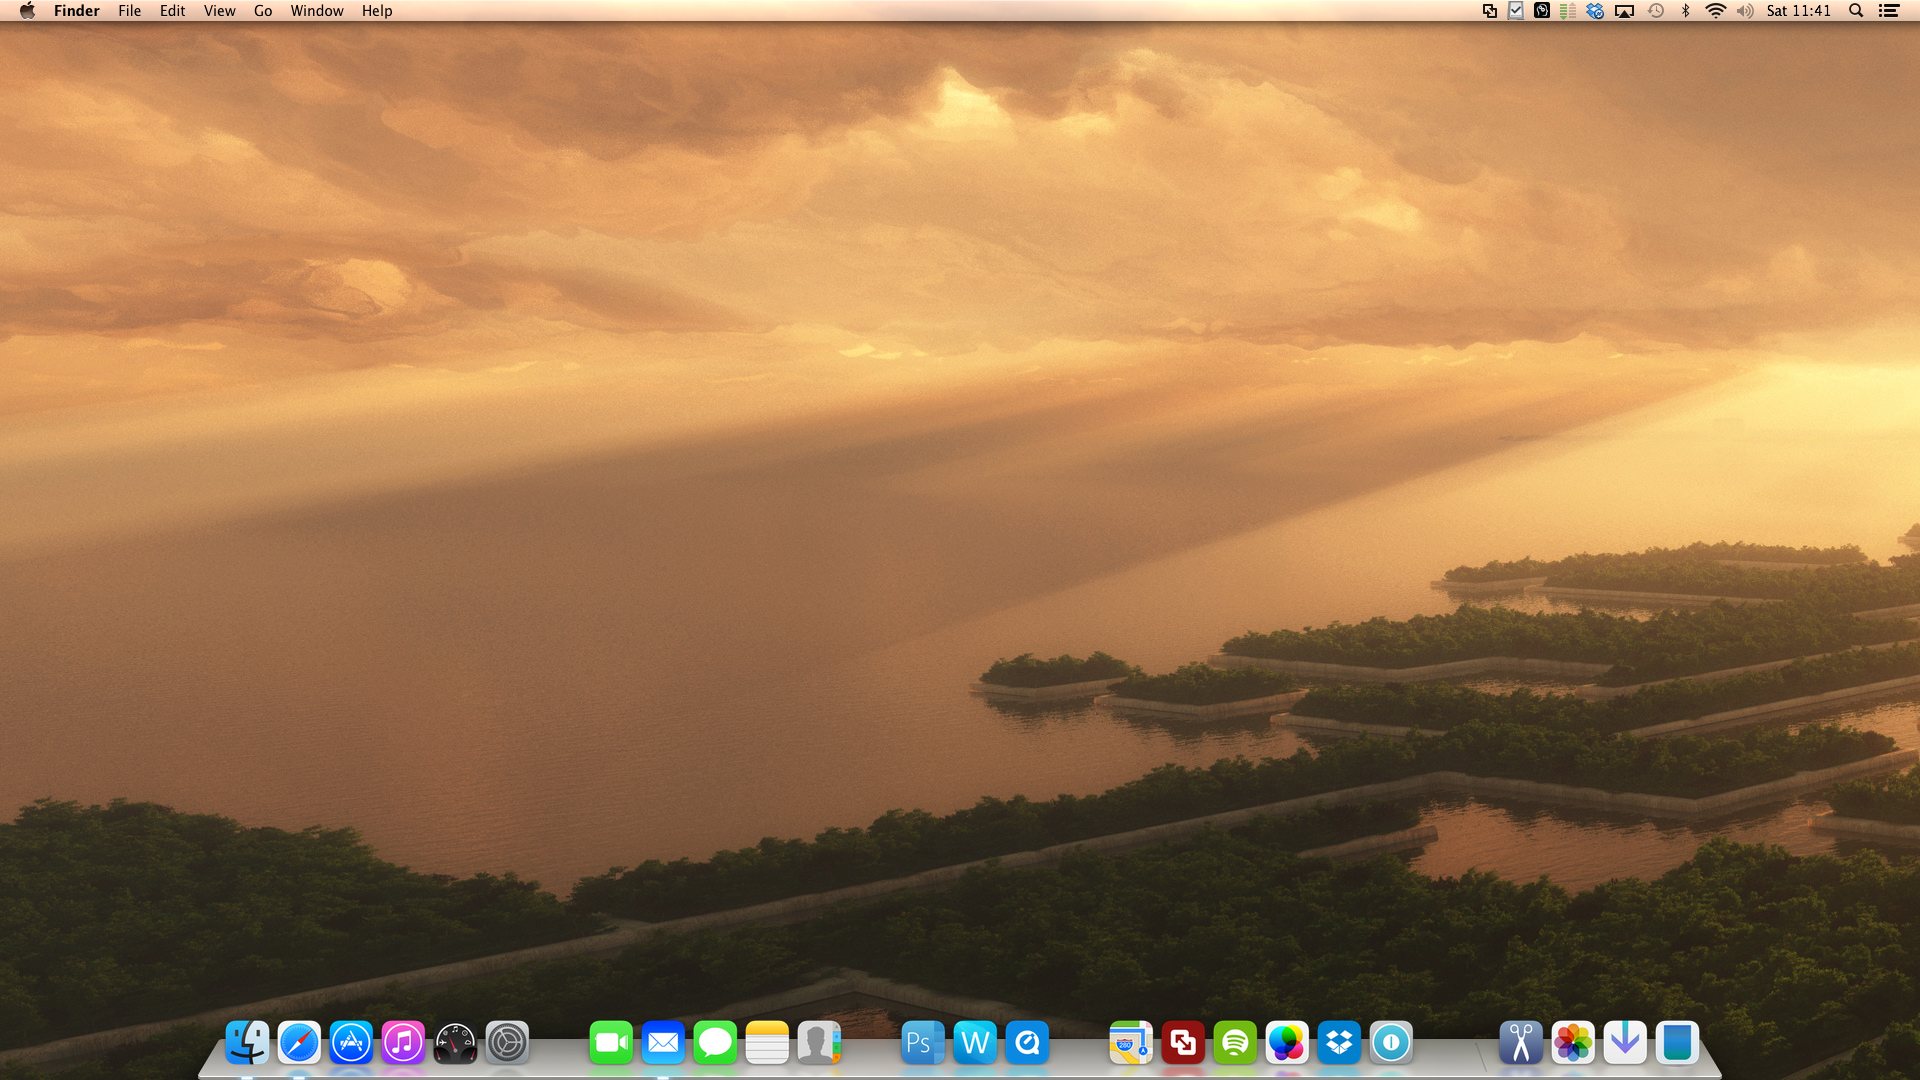The width and height of the screenshot is (1920, 1080).
Task: Click the checkmark task menu bar icon
Action: [1516, 11]
